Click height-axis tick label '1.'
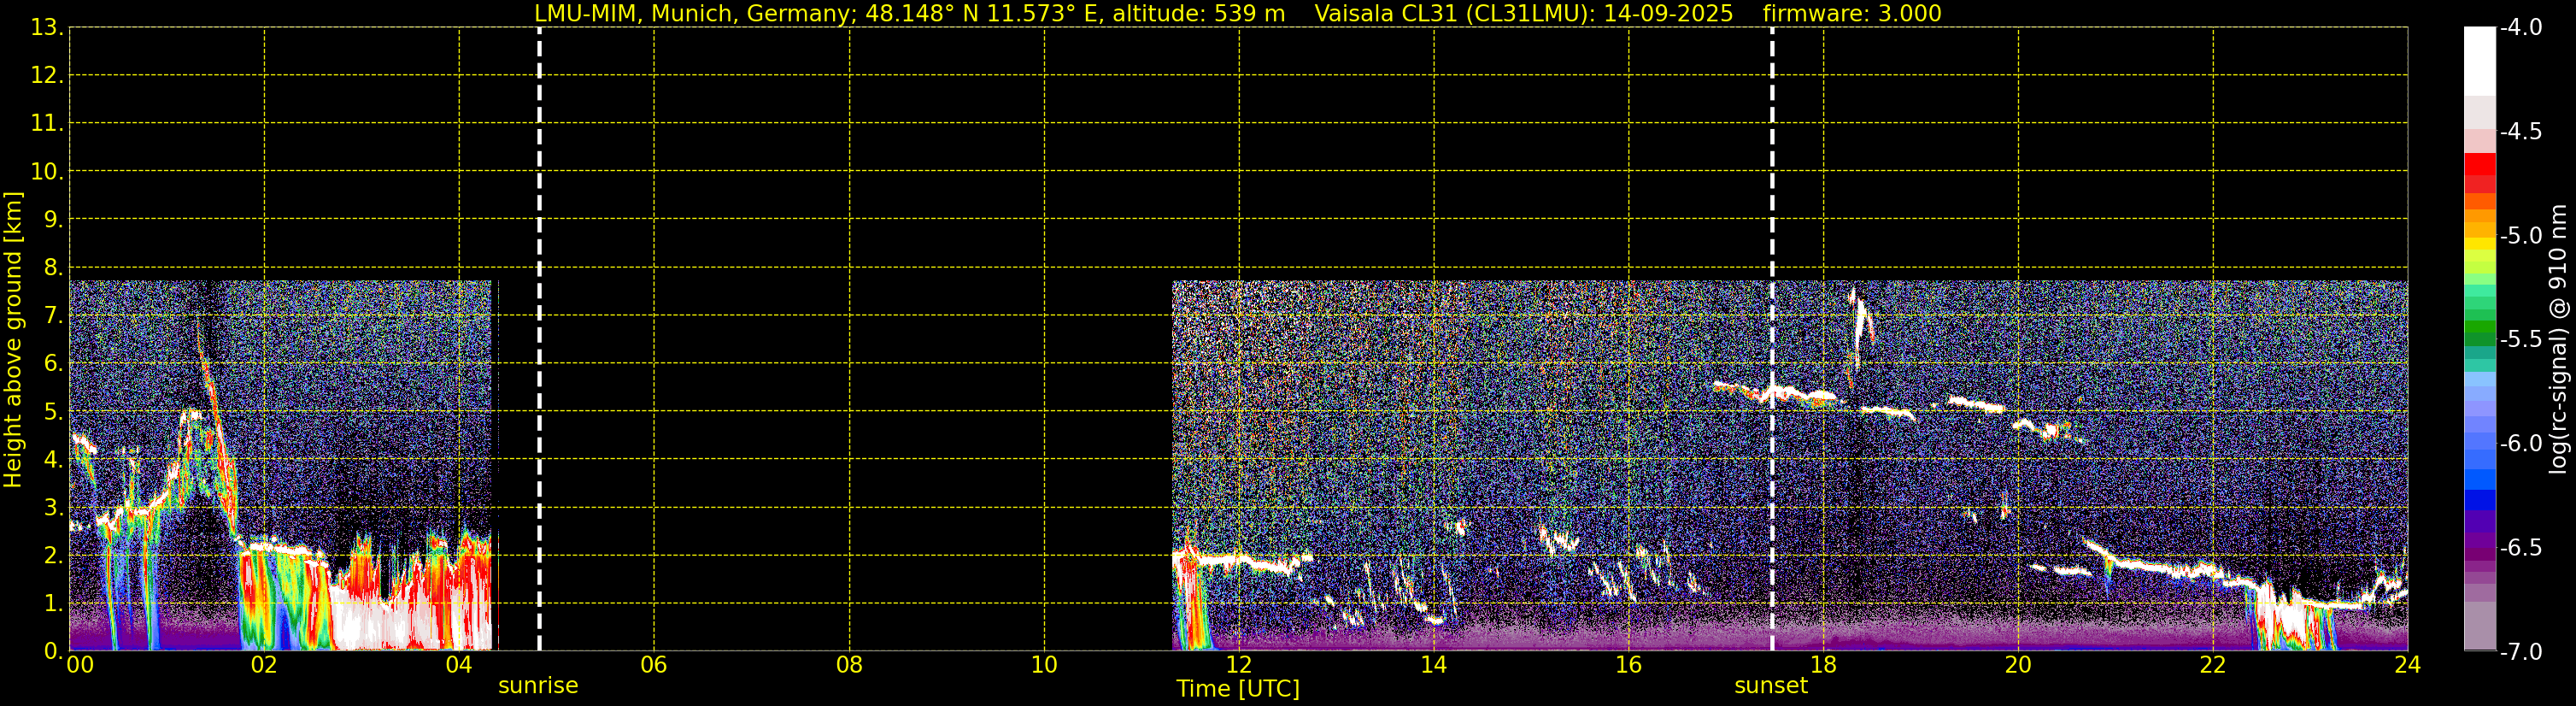Image resolution: width=2576 pixels, height=706 pixels. [x=53, y=604]
